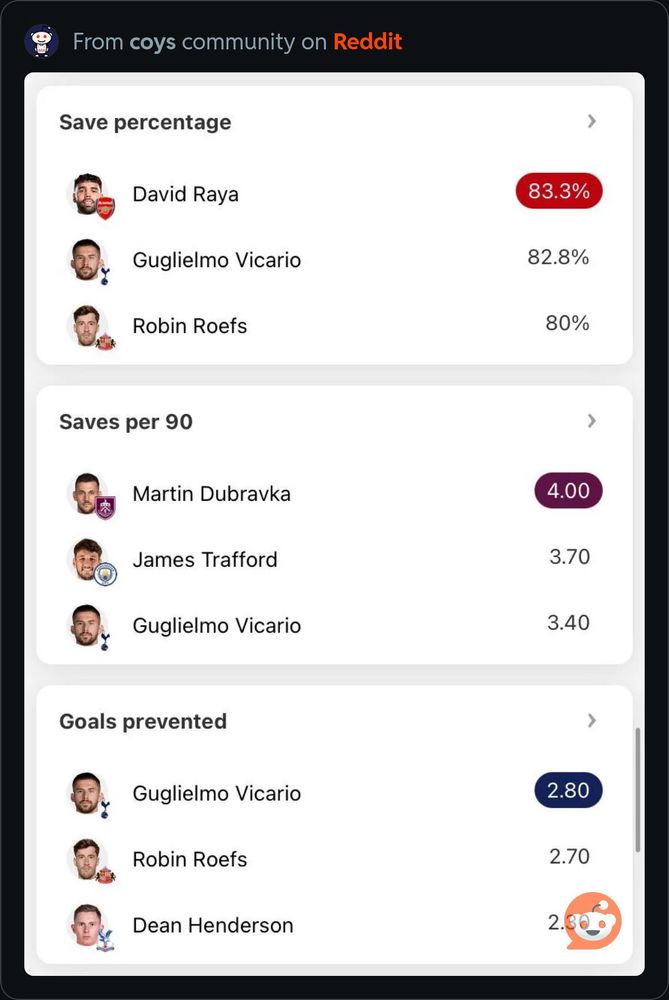
Task: Open the orange Reddit chat bubble icon
Action: tap(593, 920)
